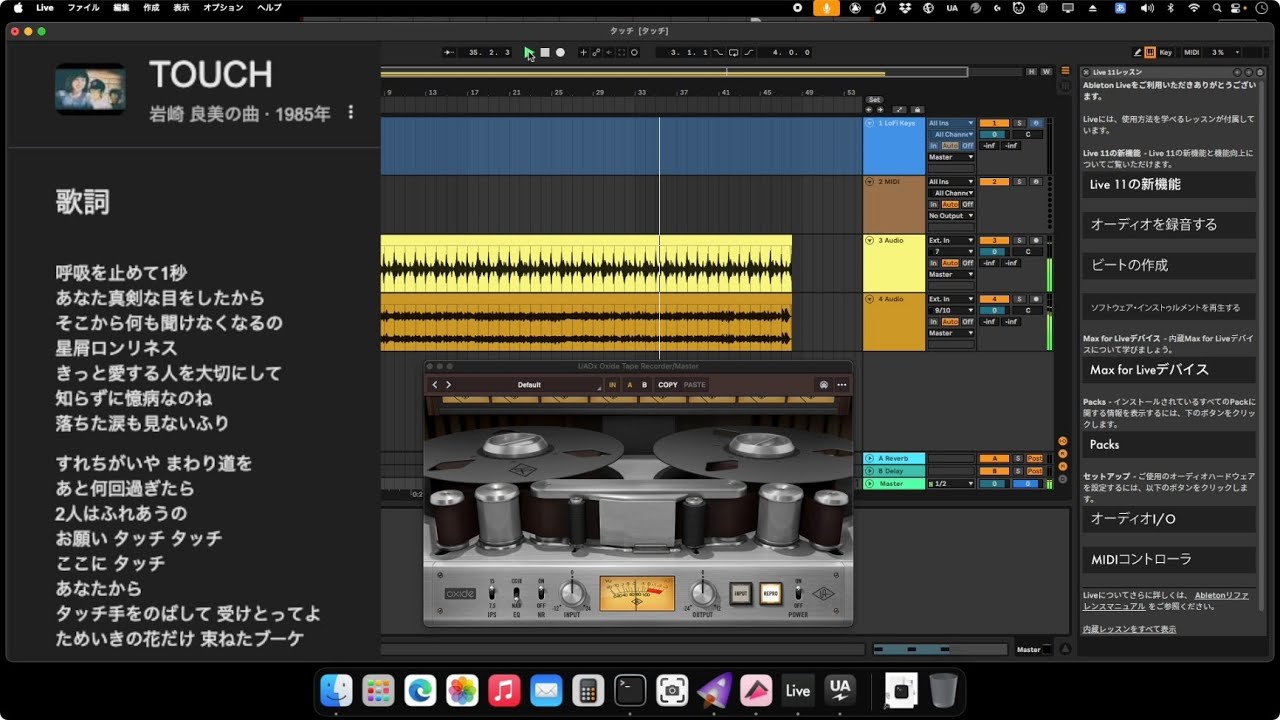Toggle Computer MIDI Keyboard icon
The height and width of the screenshot is (720, 1280).
point(1150,52)
